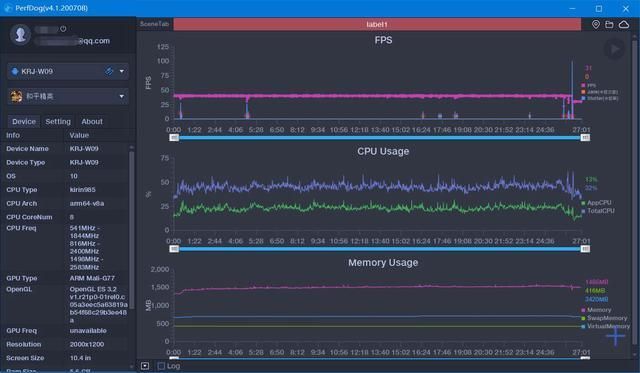Toggle the Stutter legend entry

[599, 98]
